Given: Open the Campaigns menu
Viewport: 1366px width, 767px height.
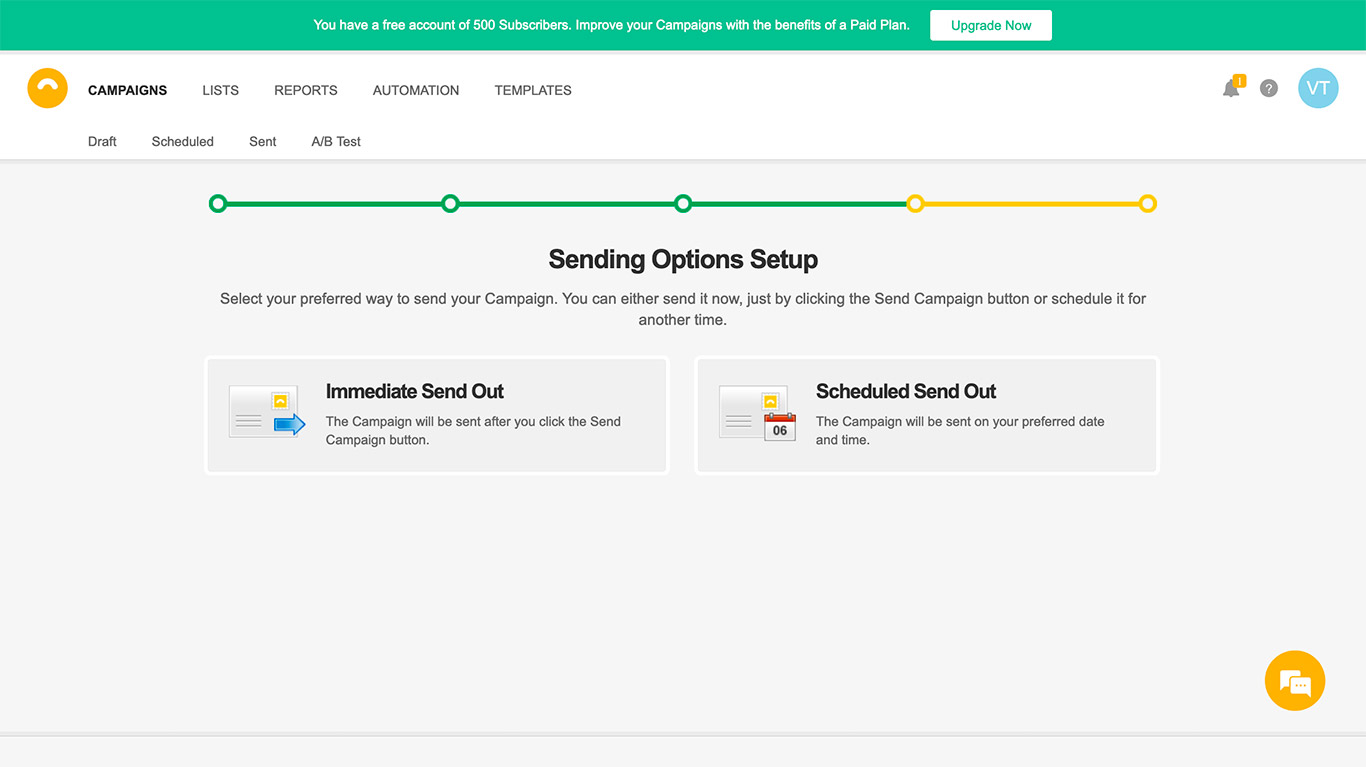Looking at the screenshot, I should [x=127, y=90].
